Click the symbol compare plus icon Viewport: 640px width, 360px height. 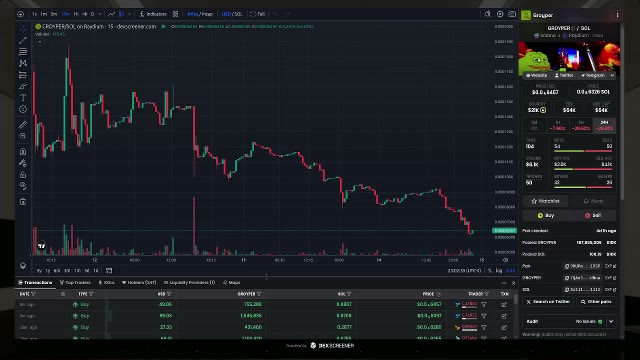point(20,14)
